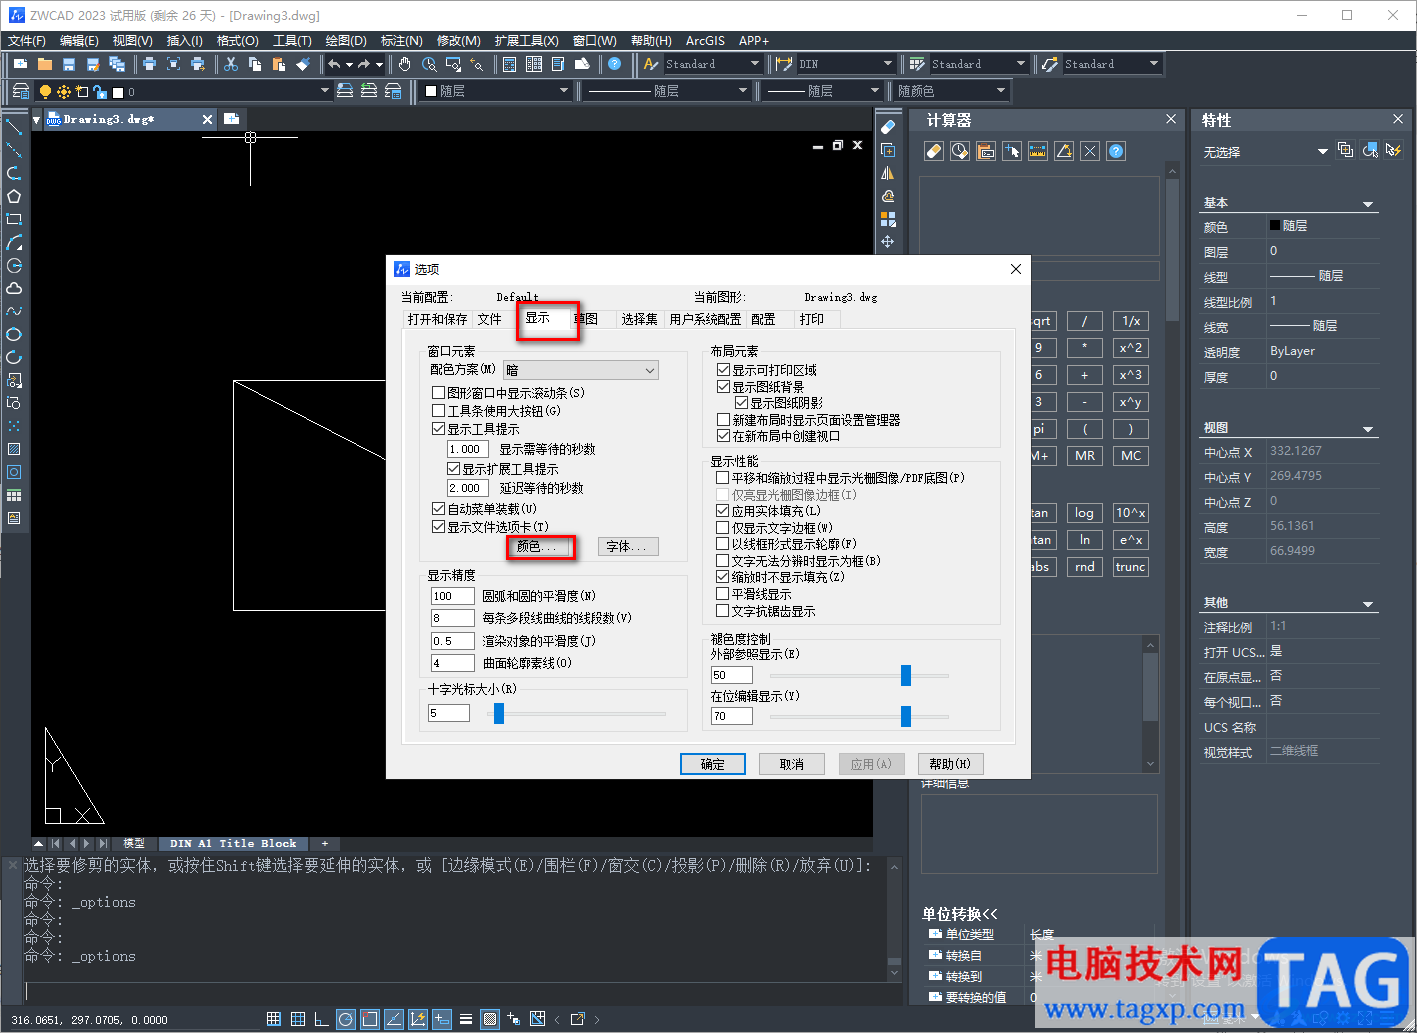Toggle 应用实体填充 checkbox
The image size is (1417, 1033).
pos(723,511)
